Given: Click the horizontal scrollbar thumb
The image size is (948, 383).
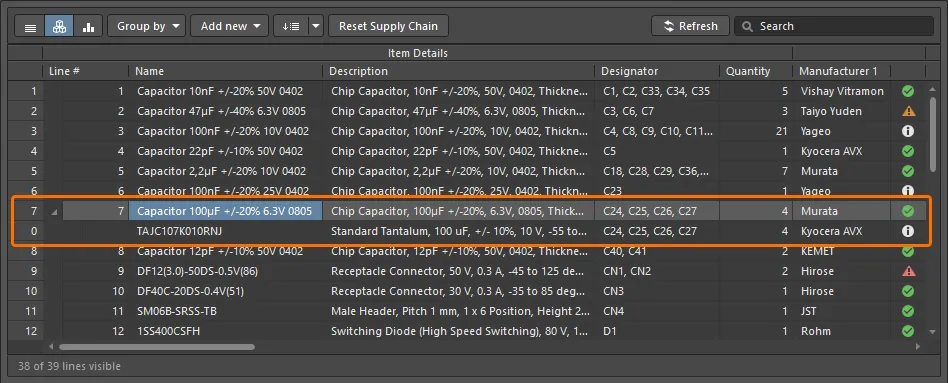Looking at the screenshot, I should [157, 347].
